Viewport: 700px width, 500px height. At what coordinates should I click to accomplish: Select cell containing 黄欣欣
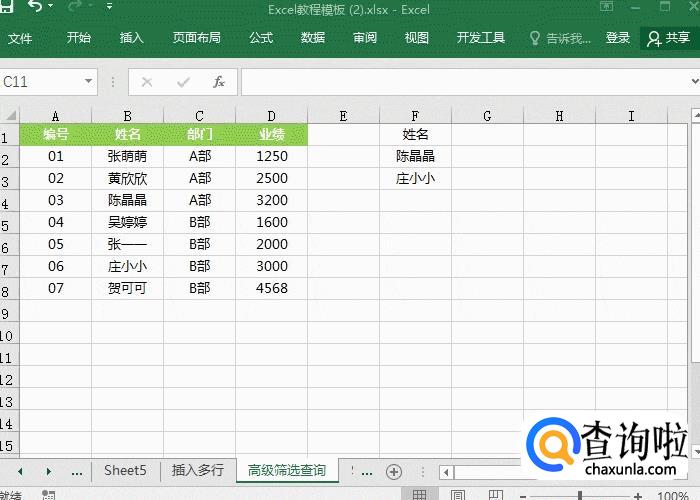[x=127, y=178]
